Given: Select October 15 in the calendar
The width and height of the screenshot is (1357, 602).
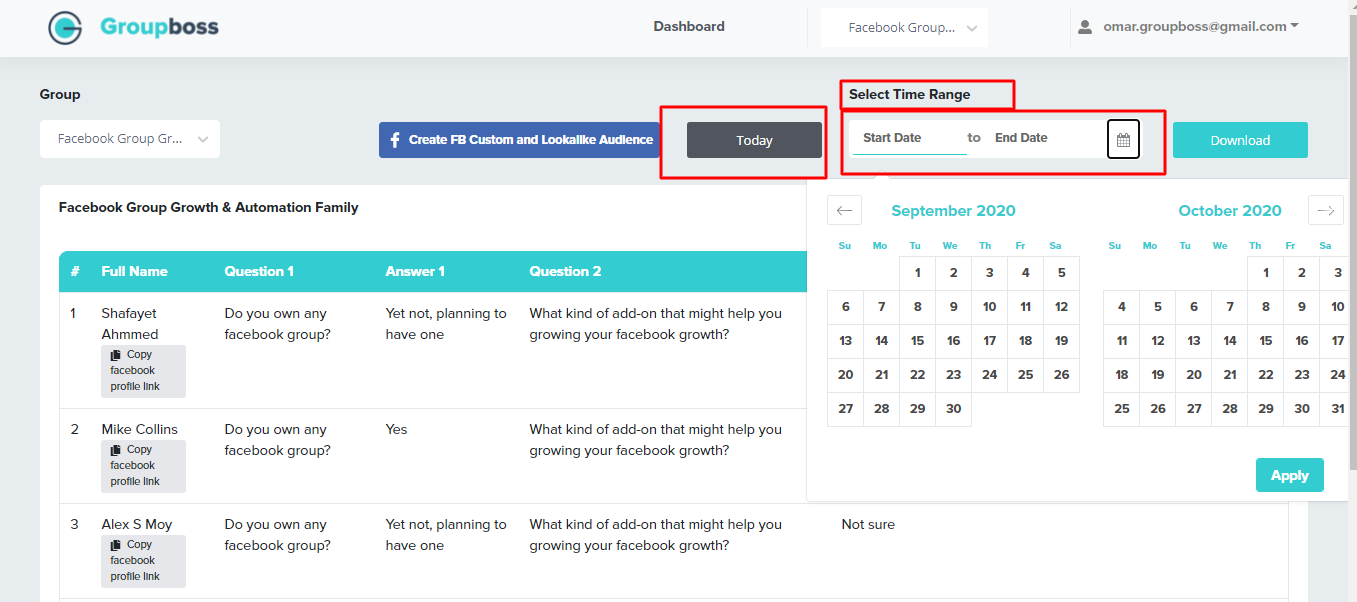Looking at the screenshot, I should click(x=1265, y=341).
